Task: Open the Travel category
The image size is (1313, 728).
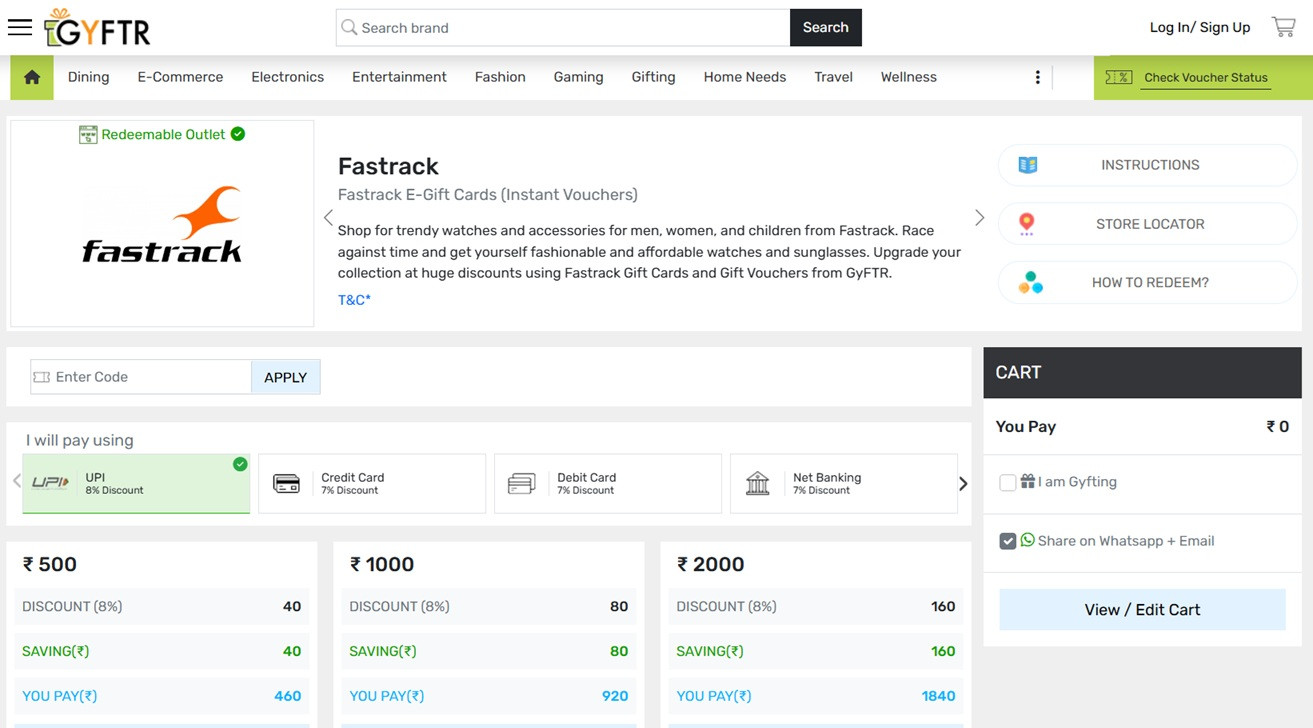Action: [x=833, y=77]
